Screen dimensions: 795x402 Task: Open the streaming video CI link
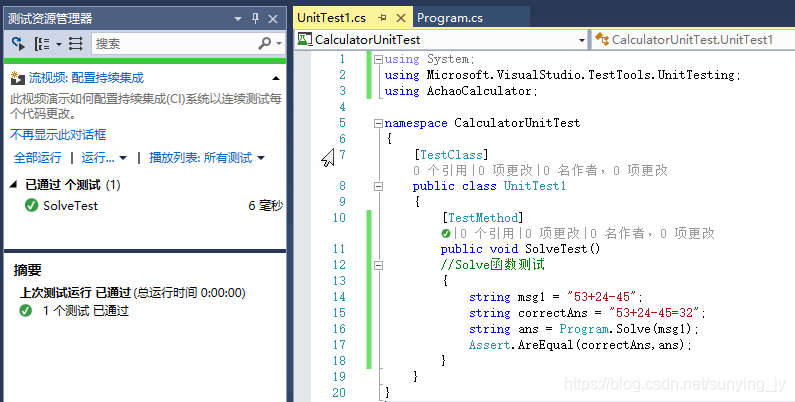coord(86,78)
